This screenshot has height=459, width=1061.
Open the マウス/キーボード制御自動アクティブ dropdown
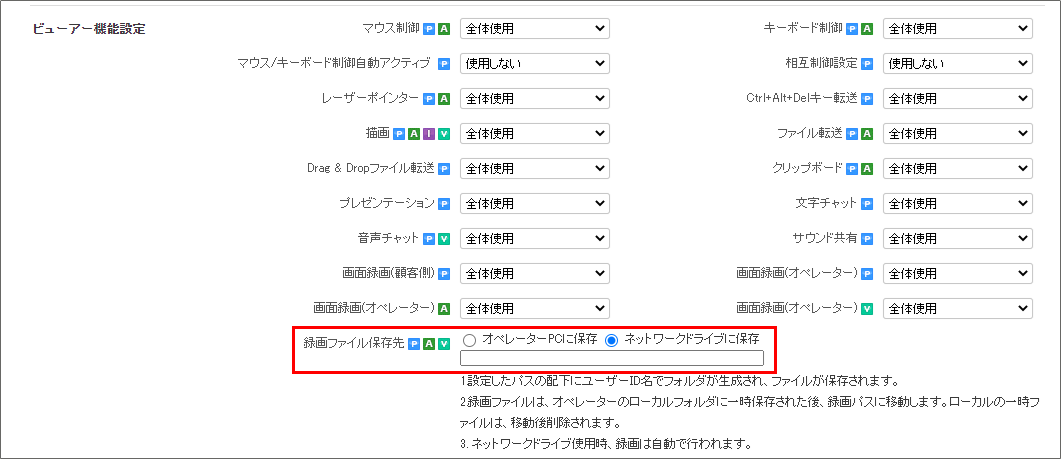[x=534, y=64]
